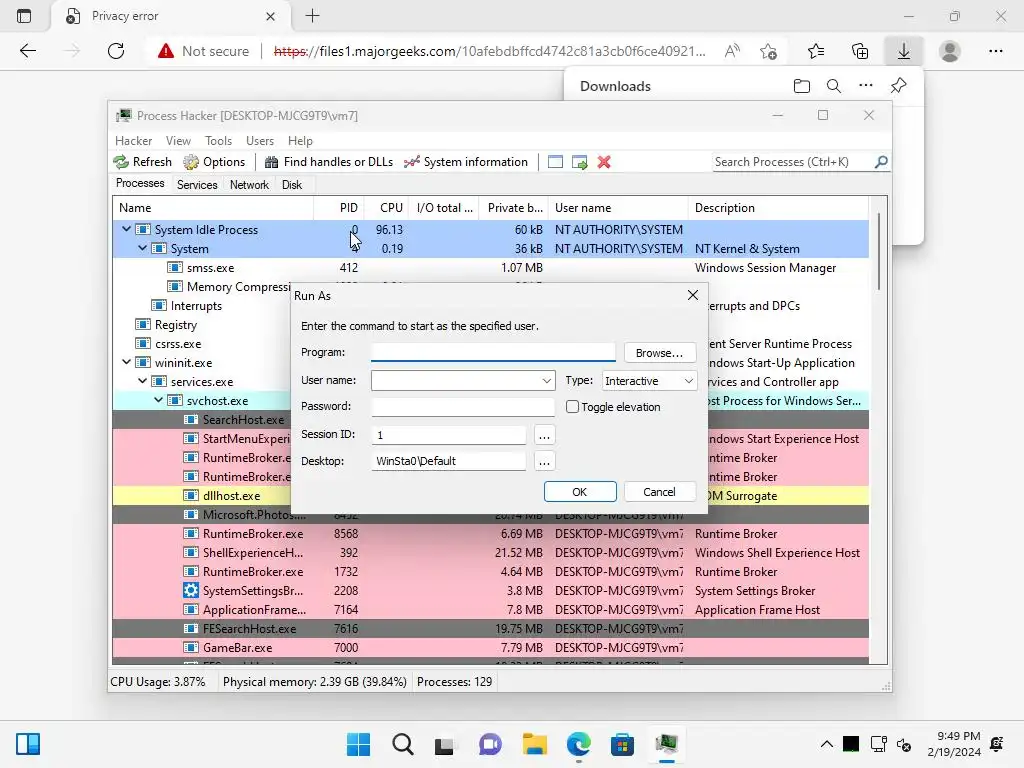Screen dimensions: 1024x768
Task: Switch to the Disk tab
Action: [x=292, y=185]
